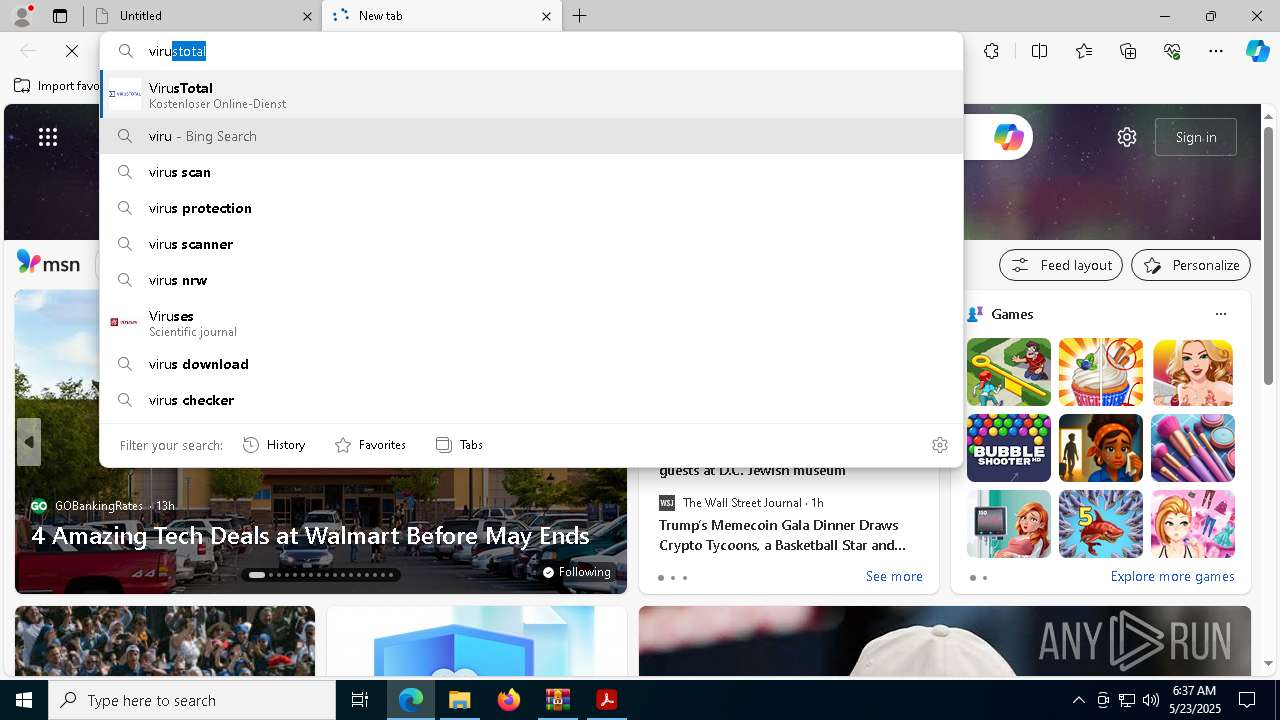Launch WinRAR from taskbar
Viewport: 1280px width, 720px height.
[x=557, y=700]
